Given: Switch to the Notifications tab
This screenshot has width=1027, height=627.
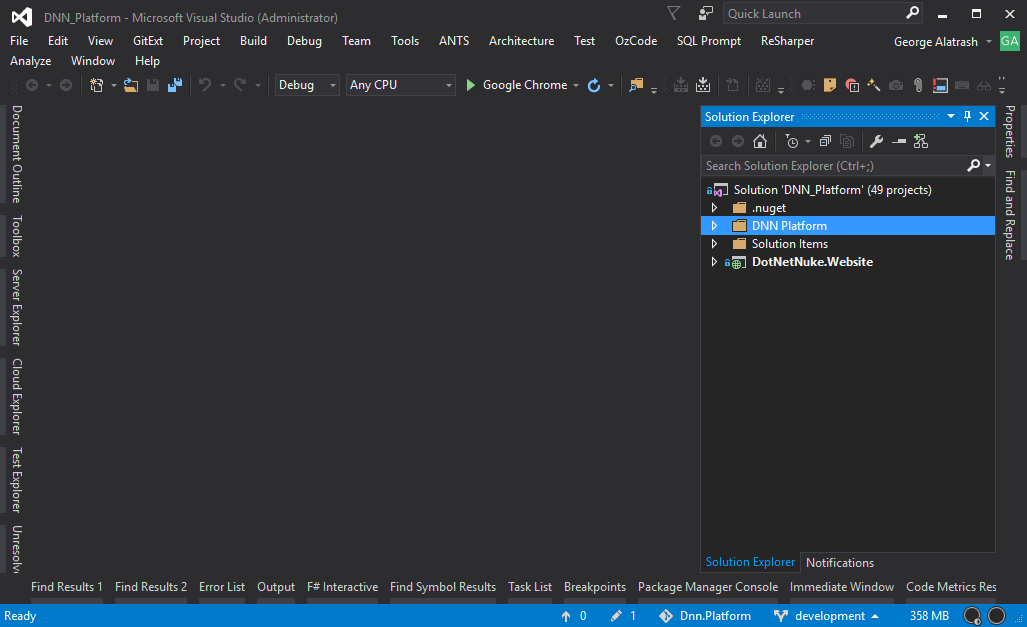Looking at the screenshot, I should coord(840,563).
